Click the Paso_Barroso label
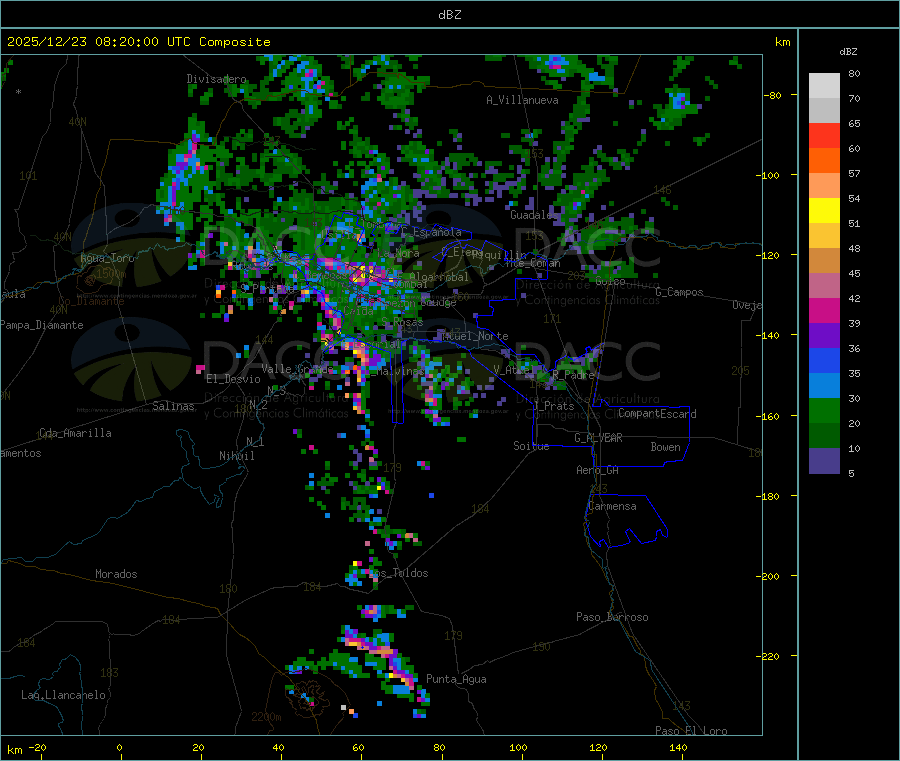Image resolution: width=900 pixels, height=761 pixels. pyautogui.click(x=612, y=617)
